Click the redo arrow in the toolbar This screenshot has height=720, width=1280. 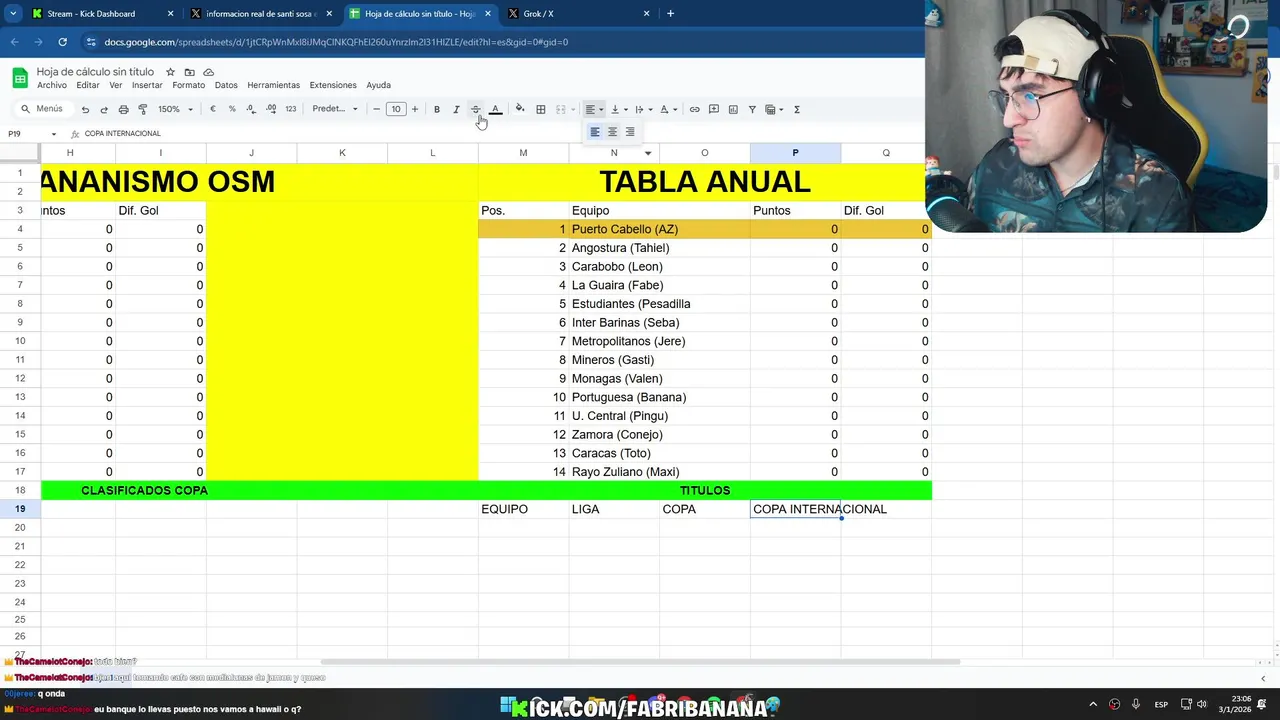[x=104, y=109]
